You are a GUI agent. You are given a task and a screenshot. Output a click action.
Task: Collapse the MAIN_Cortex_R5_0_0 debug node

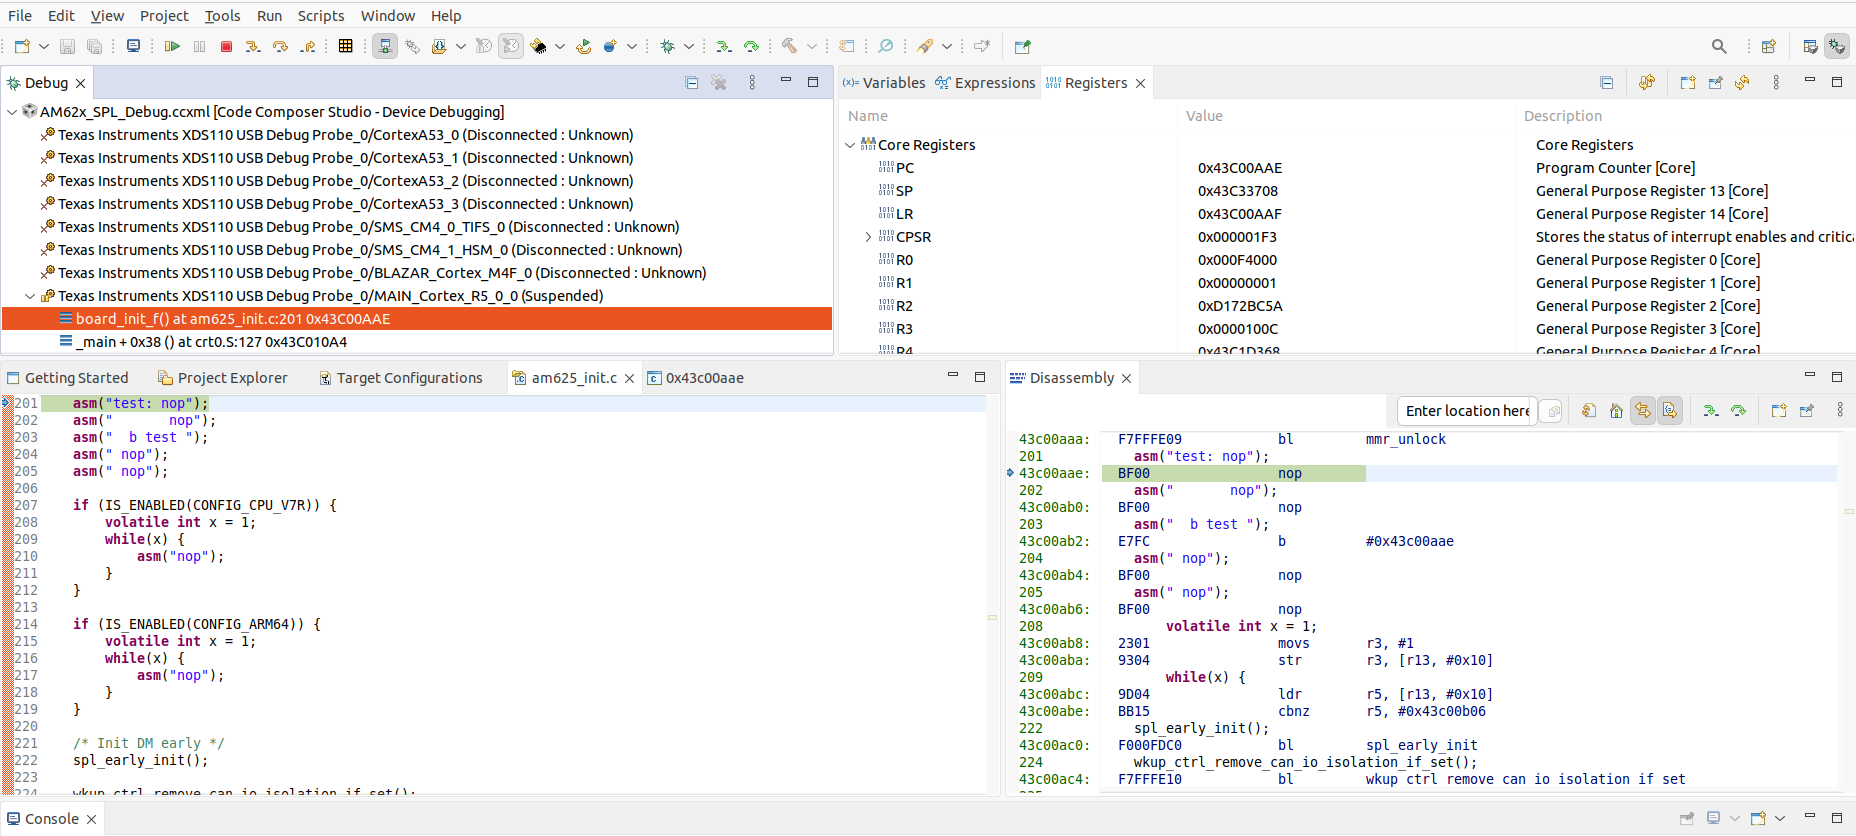[30, 296]
